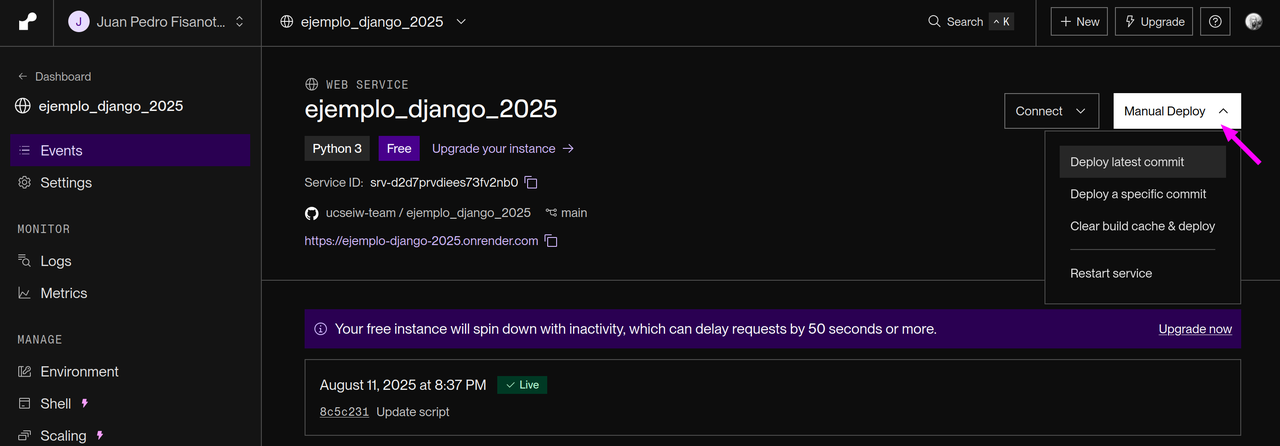1280x446 pixels.
Task: Click the lightning bolt next to Scaling
Action: [100, 436]
